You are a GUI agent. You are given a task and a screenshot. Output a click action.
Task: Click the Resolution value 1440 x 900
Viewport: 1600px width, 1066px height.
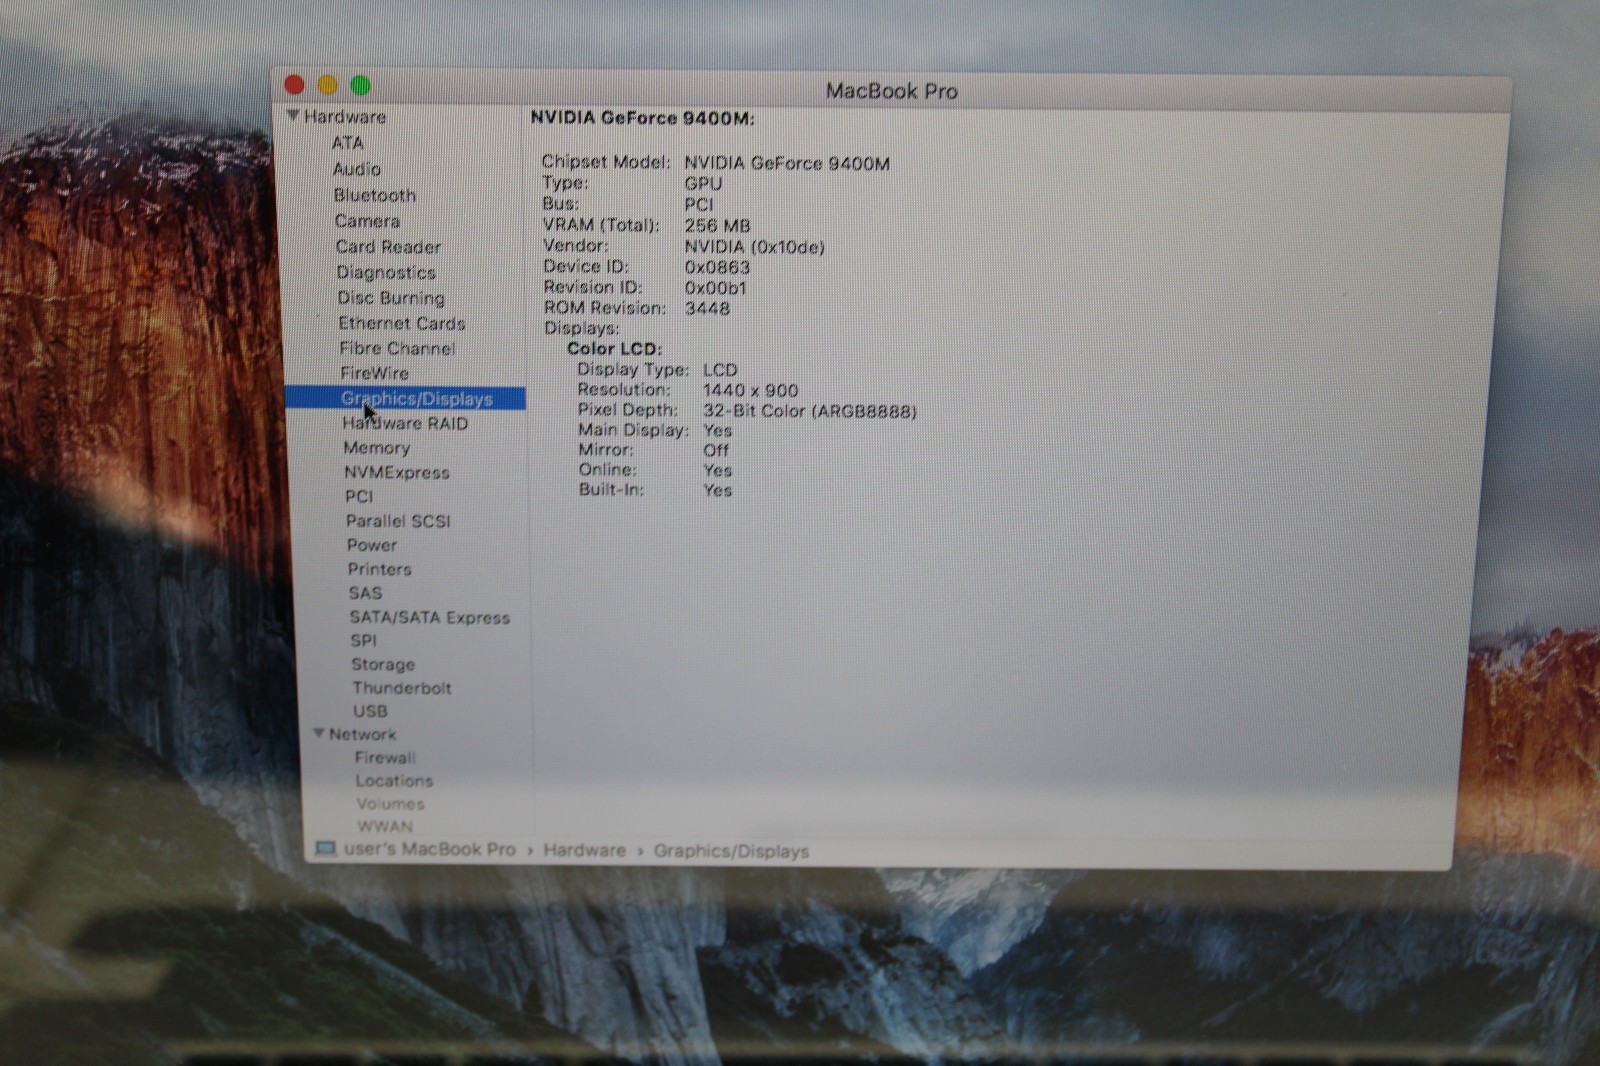click(750, 391)
